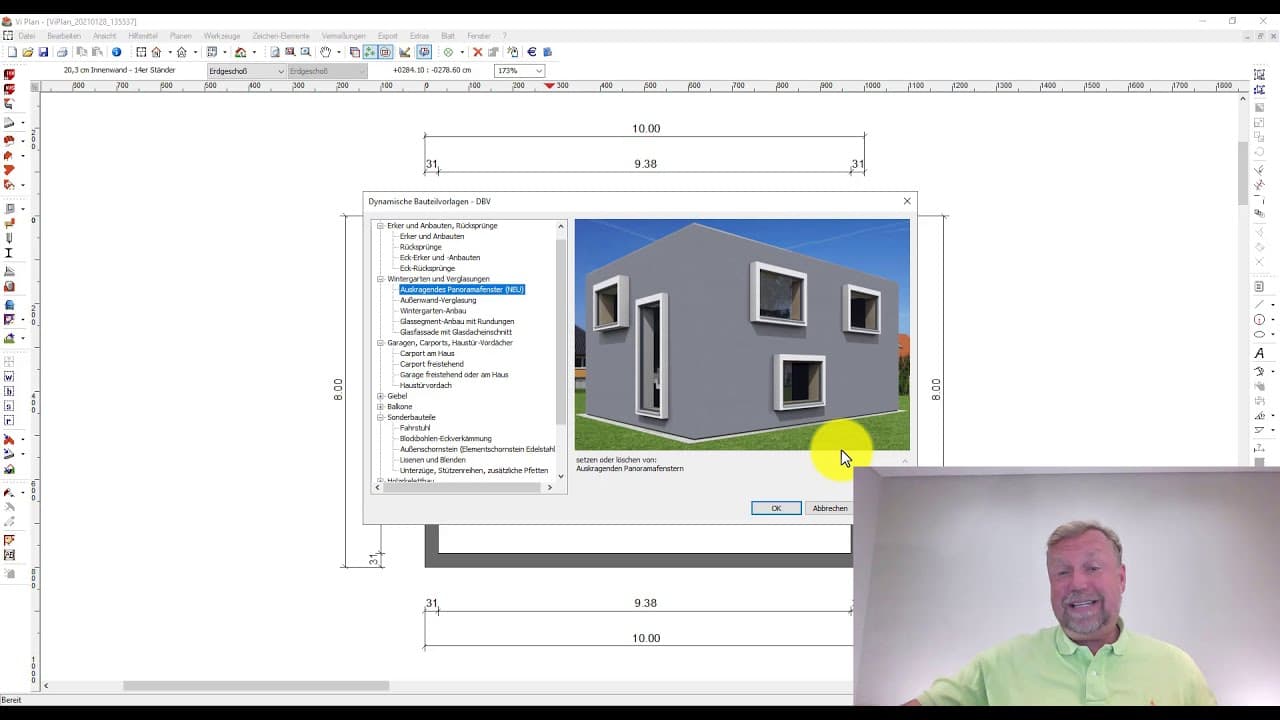Click the panorama window preview image
This screenshot has width=1280, height=720.
742,335
